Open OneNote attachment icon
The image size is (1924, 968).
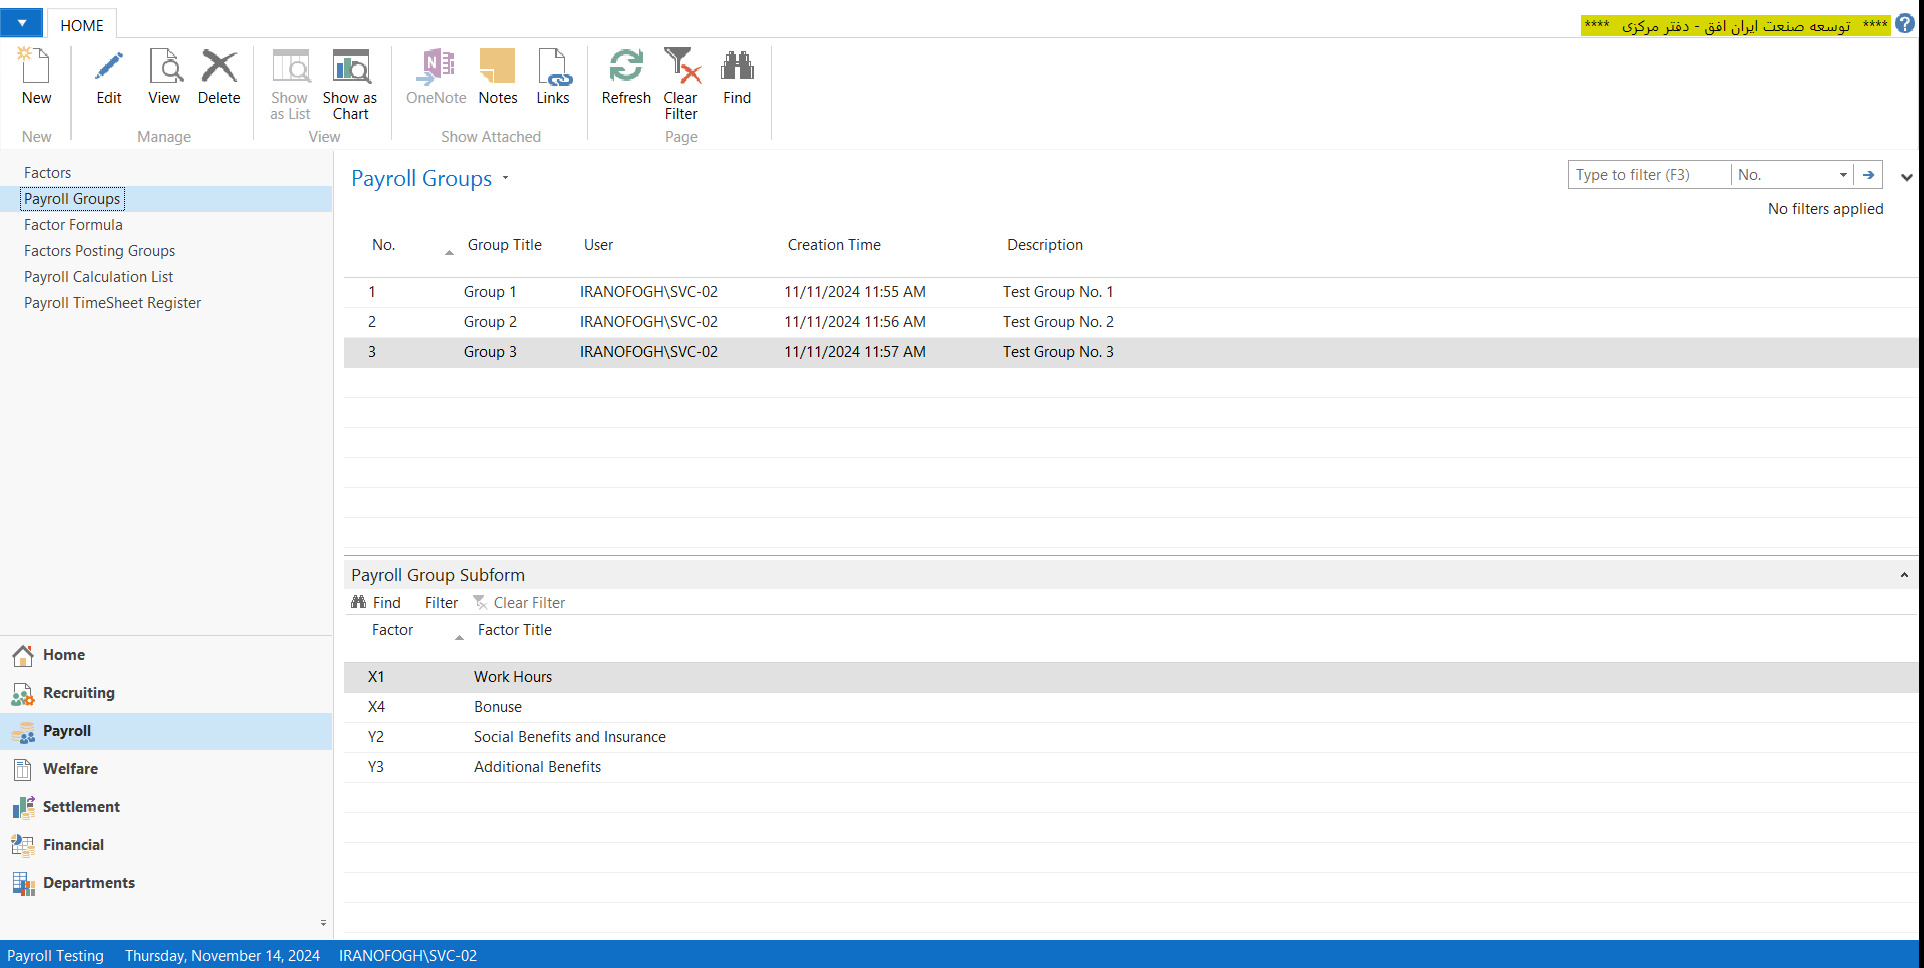point(436,67)
